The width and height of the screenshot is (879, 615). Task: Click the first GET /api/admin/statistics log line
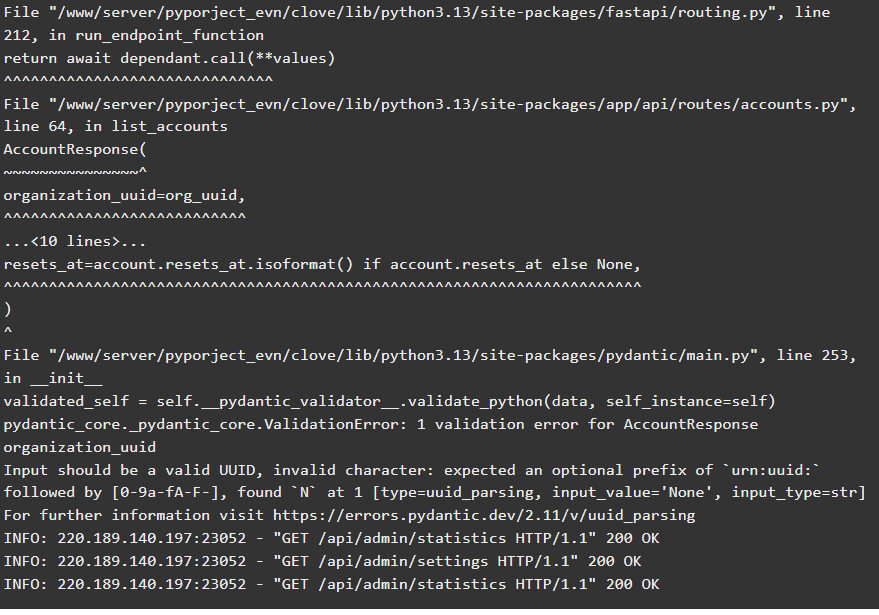pos(332,538)
